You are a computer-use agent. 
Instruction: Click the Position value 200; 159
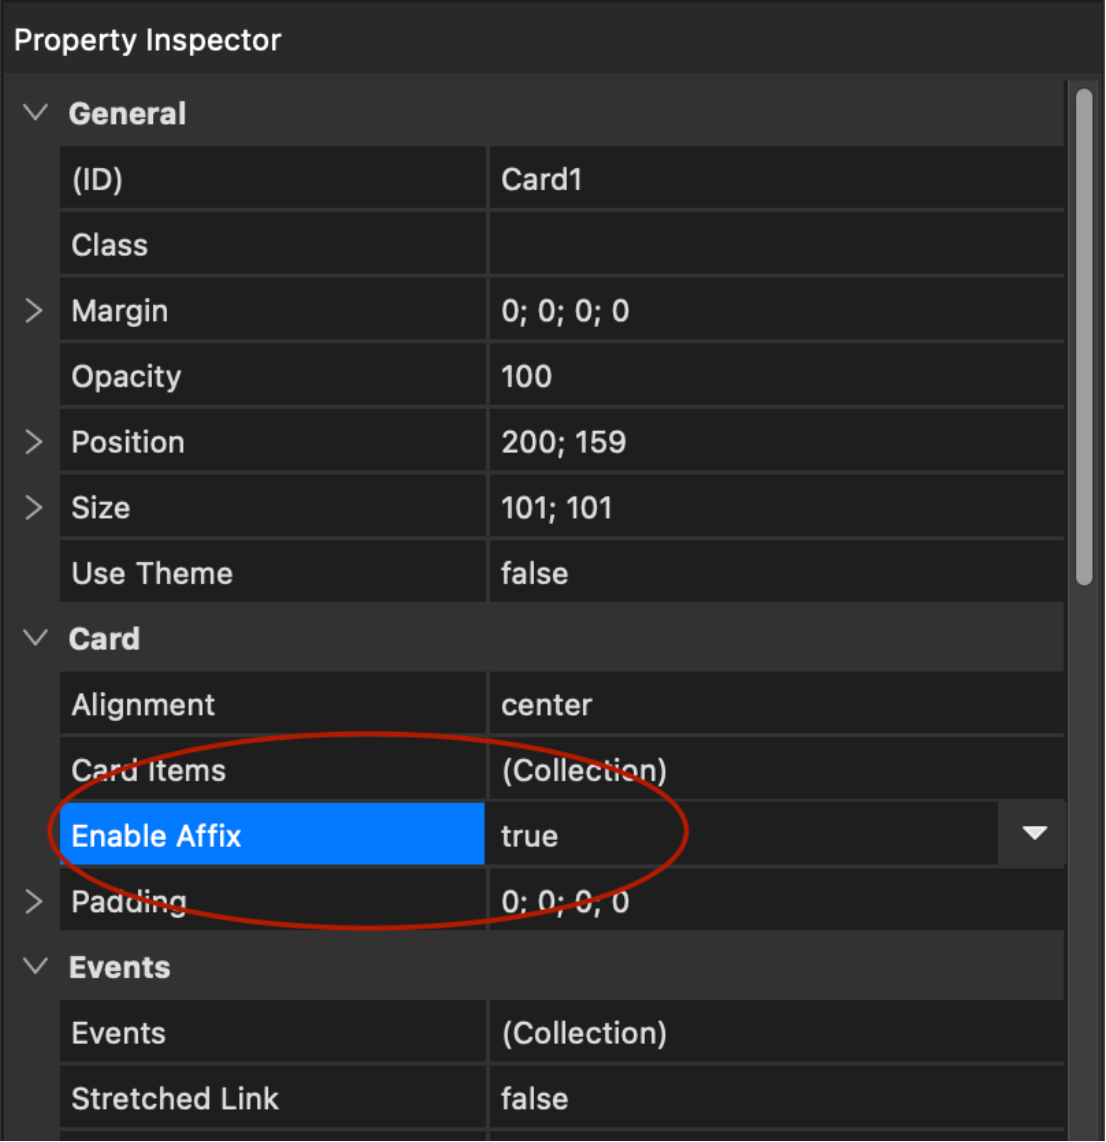[775, 443]
